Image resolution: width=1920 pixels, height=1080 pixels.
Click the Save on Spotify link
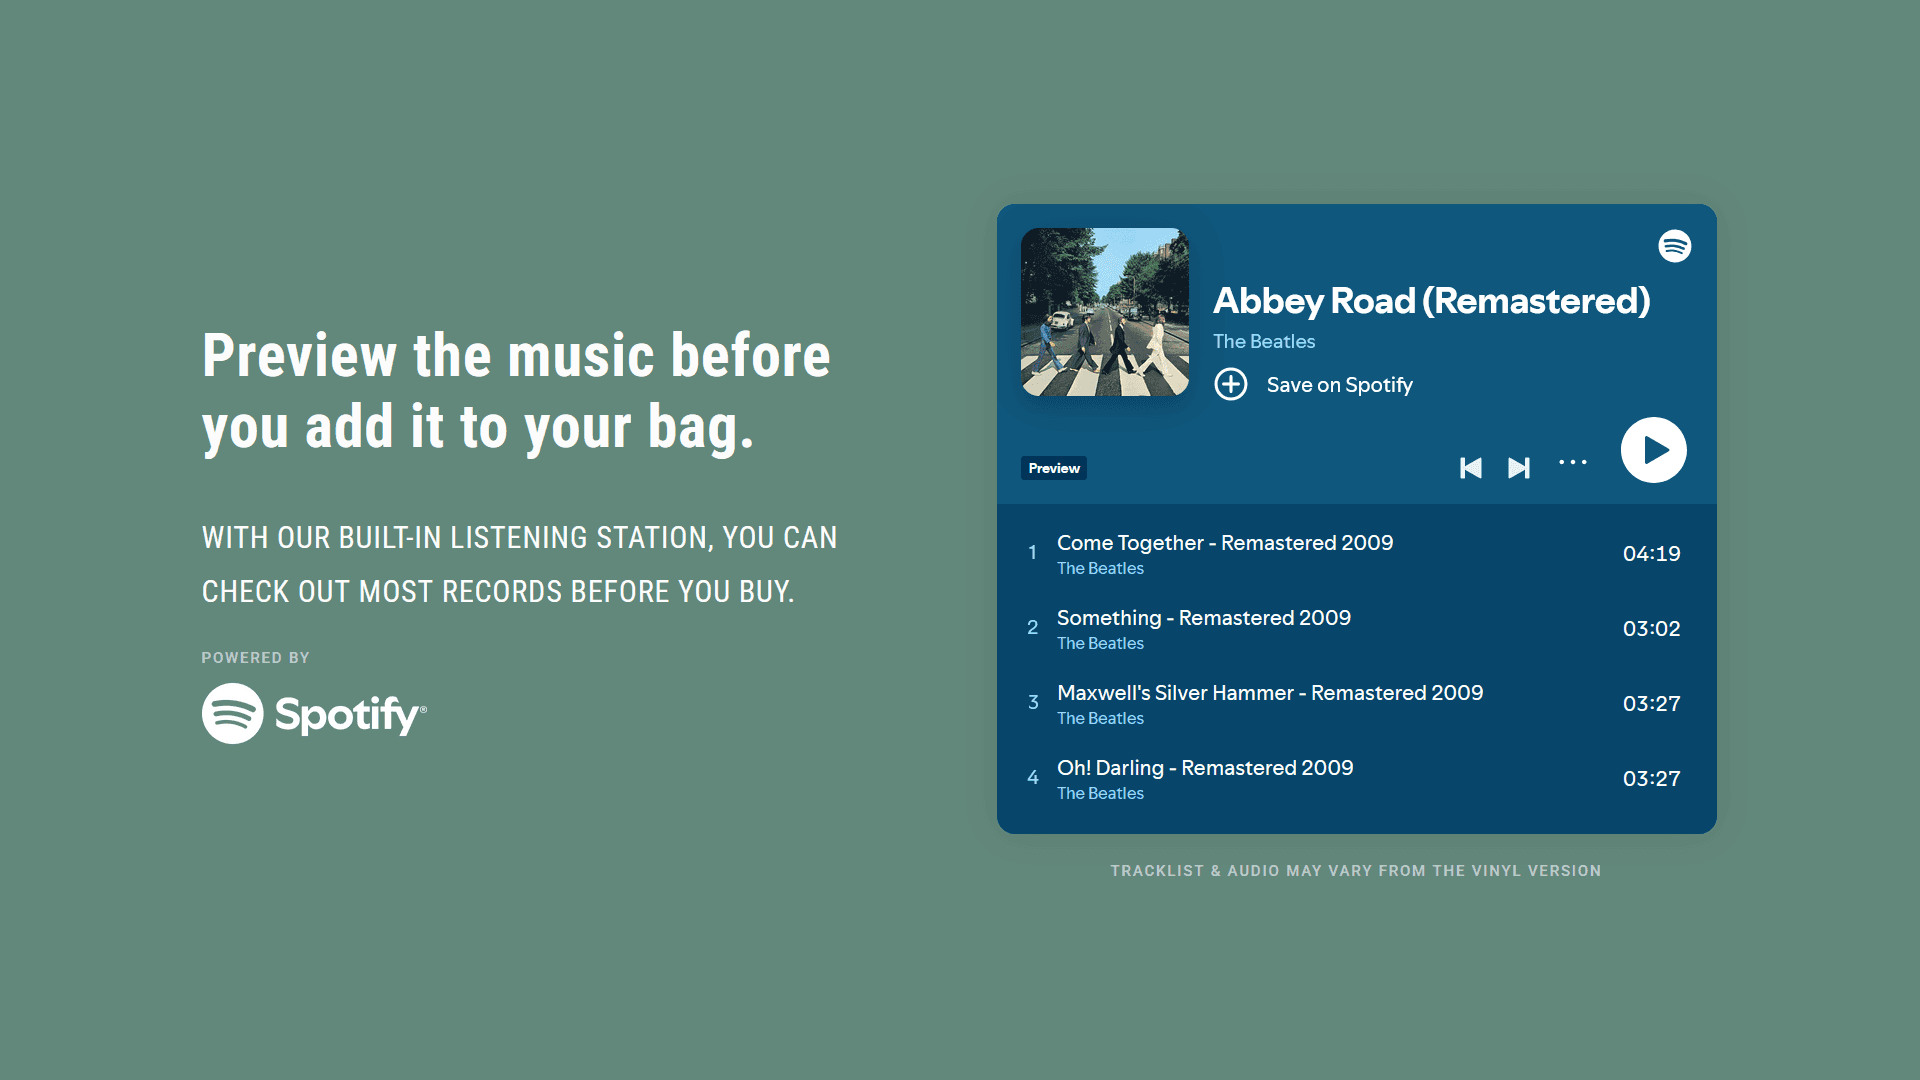pos(1340,385)
